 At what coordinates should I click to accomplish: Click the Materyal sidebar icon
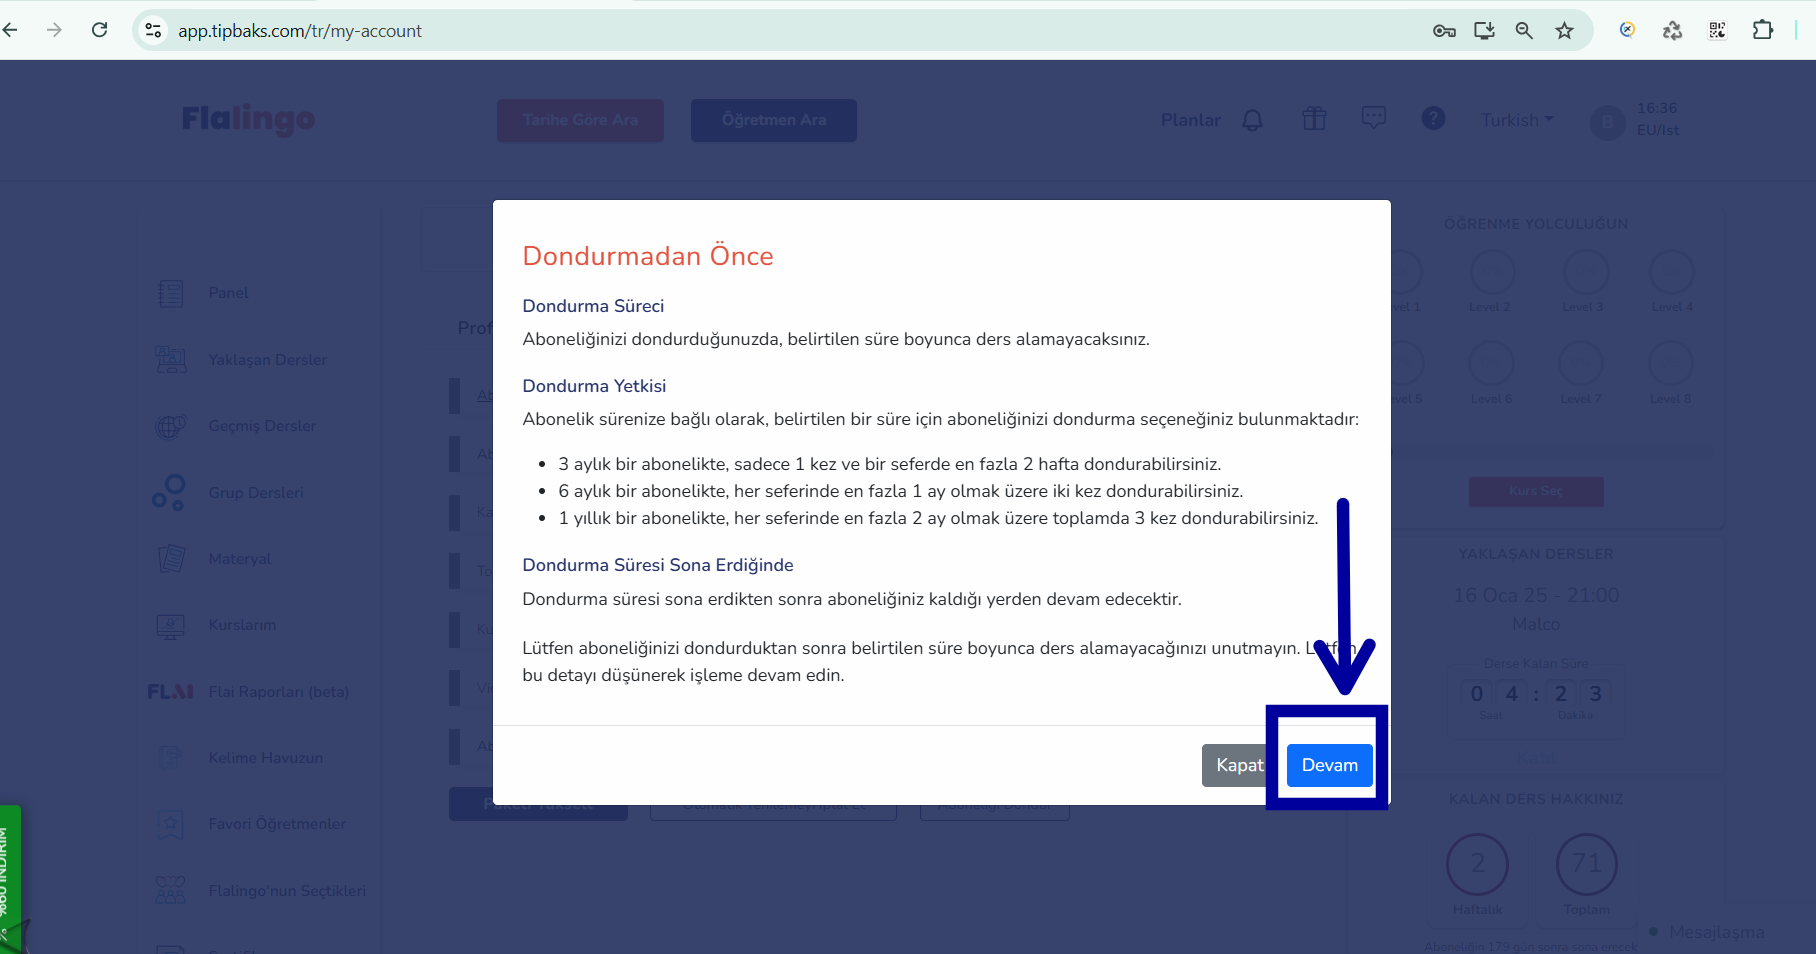(171, 559)
